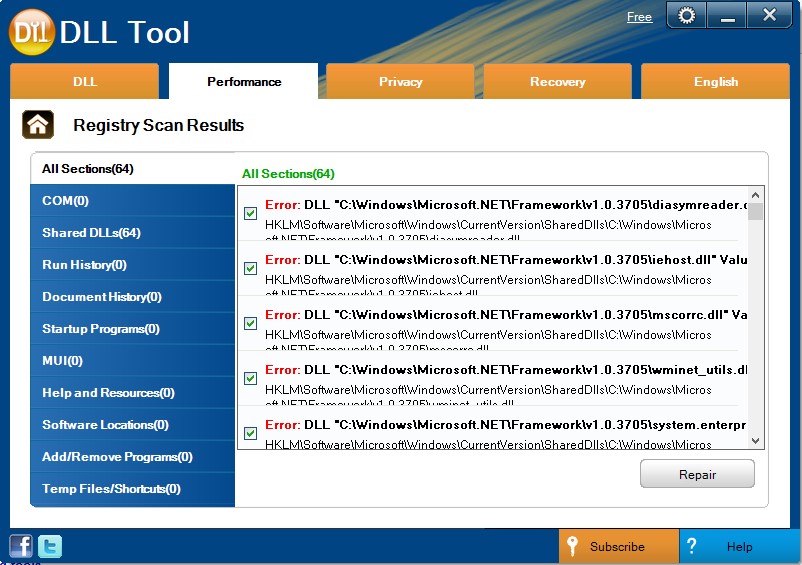The width and height of the screenshot is (802, 565).
Task: Switch to the DLL tab
Action: 84,81
